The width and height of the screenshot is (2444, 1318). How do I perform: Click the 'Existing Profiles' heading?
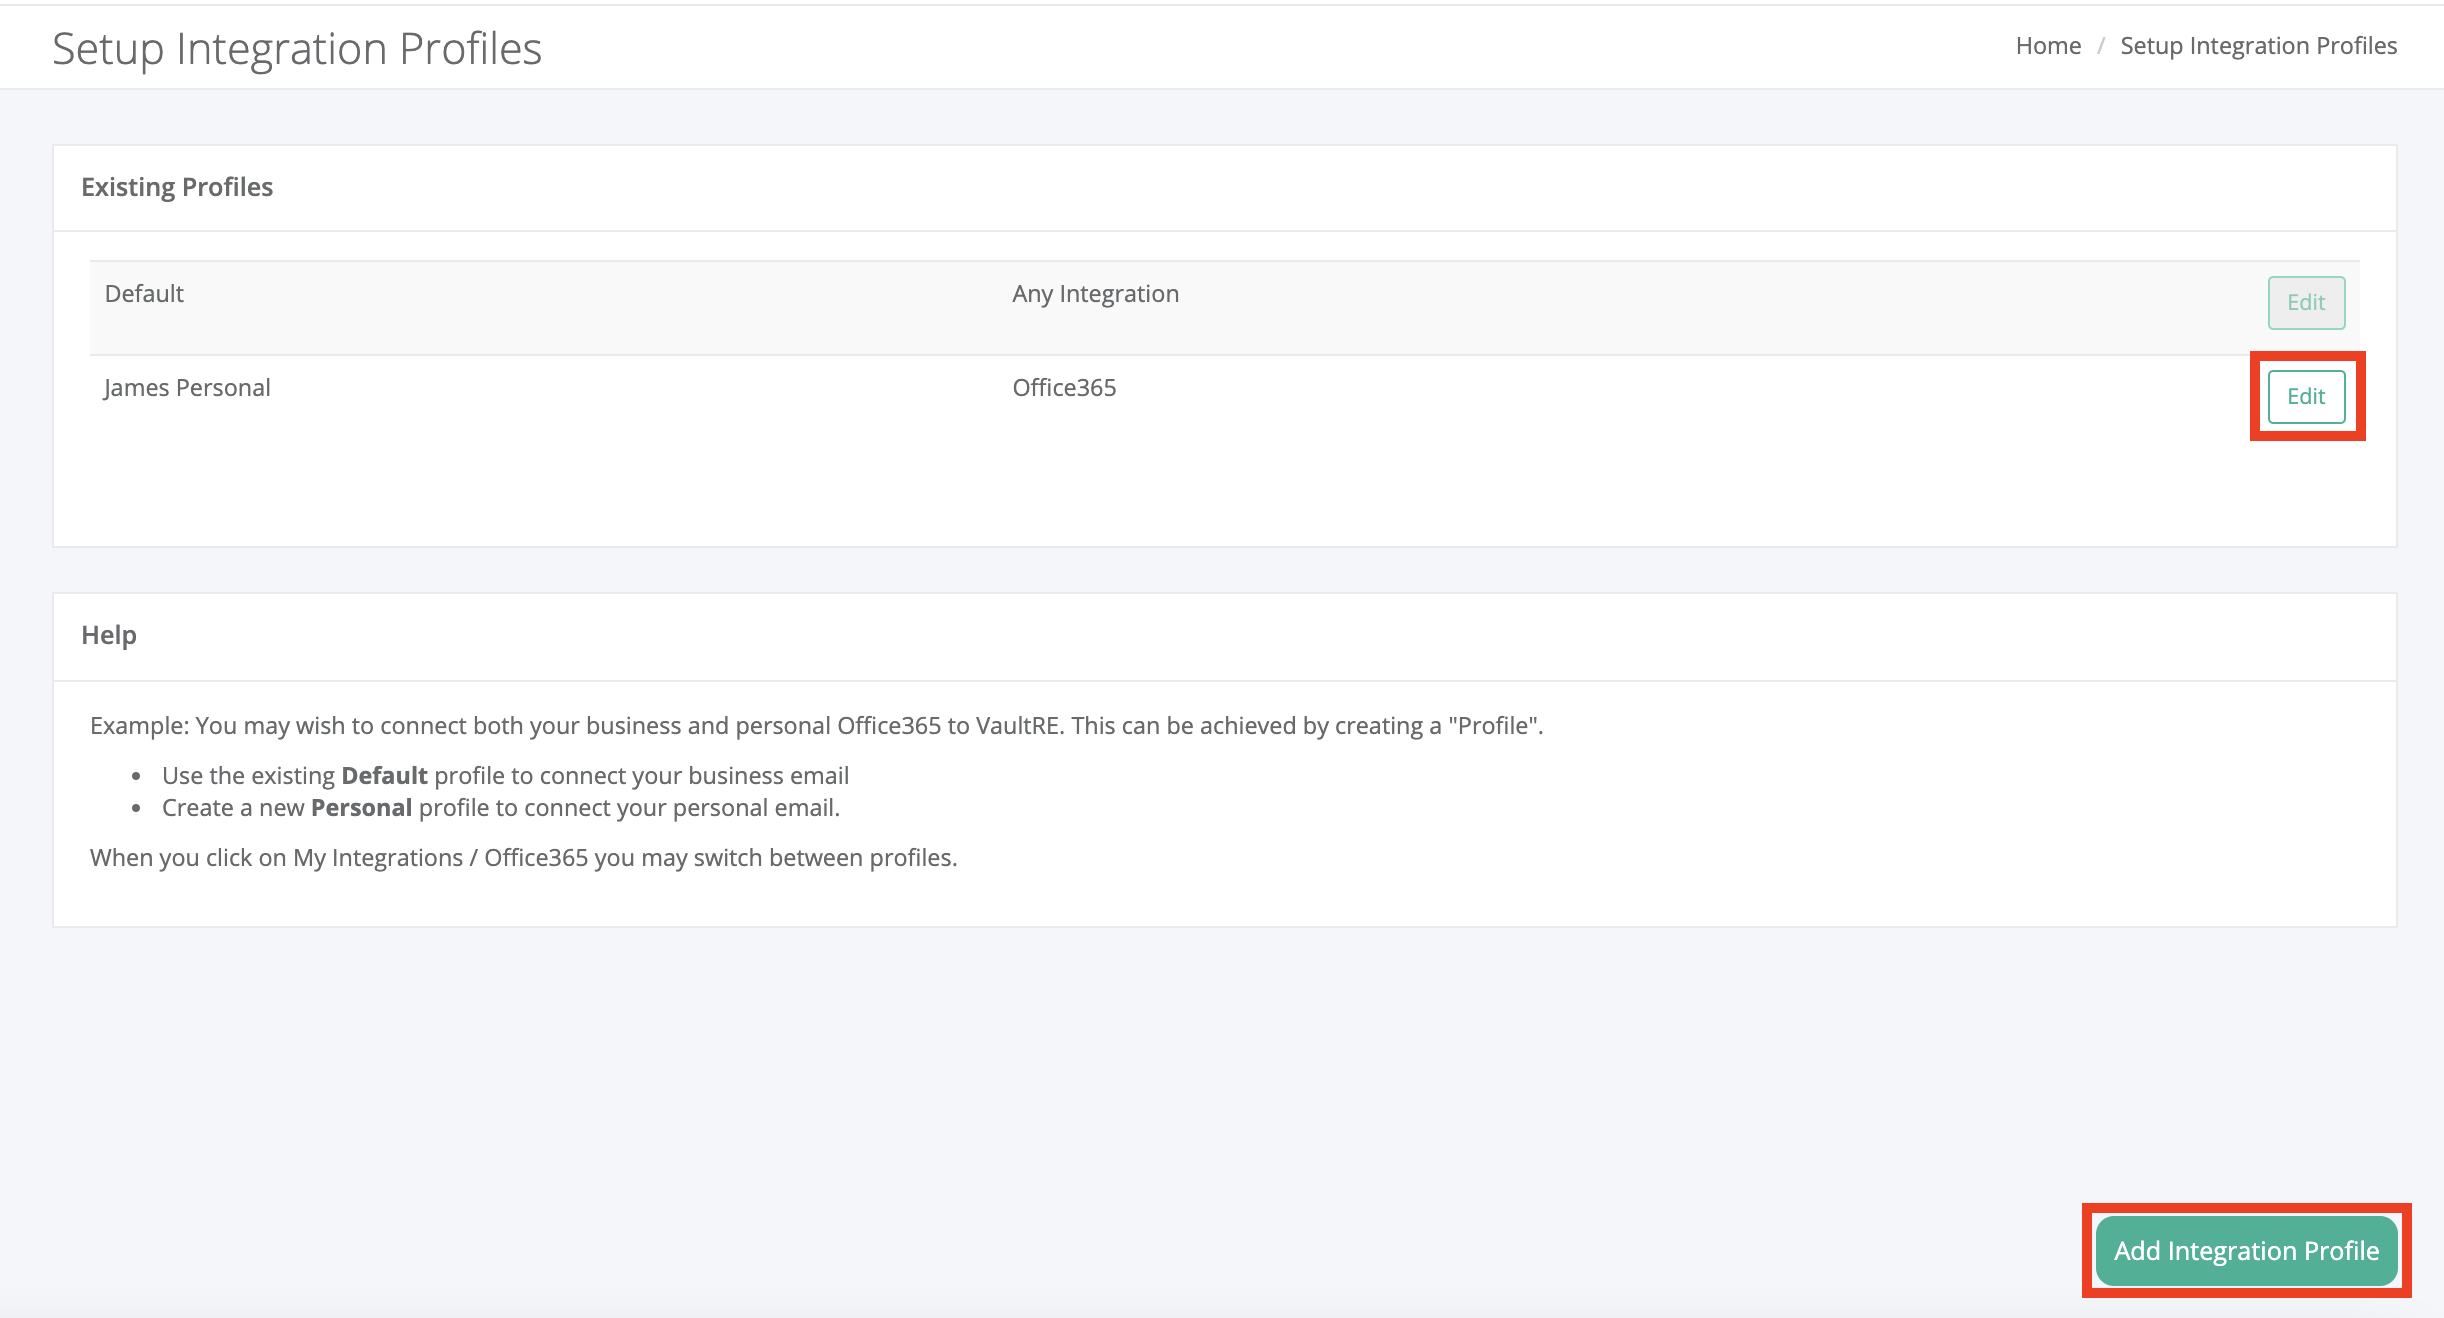177,187
